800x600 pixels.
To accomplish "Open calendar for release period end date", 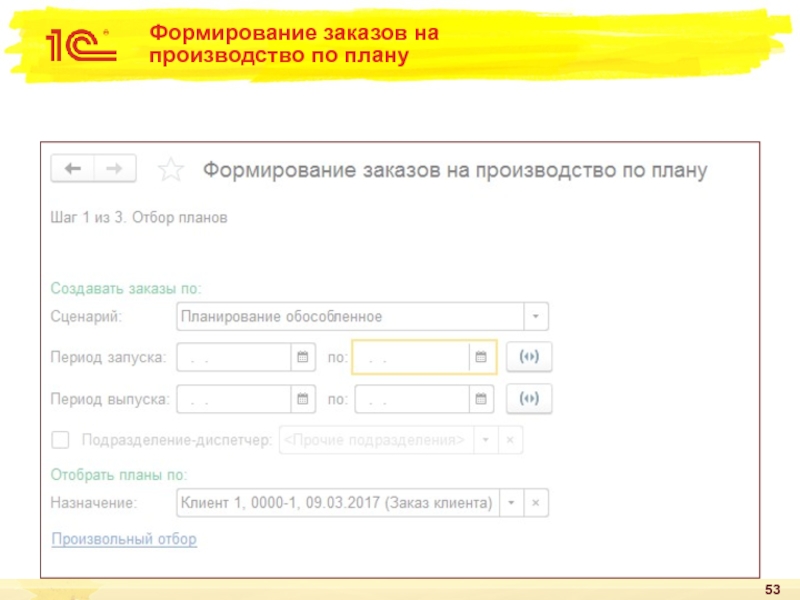I will click(480, 399).
